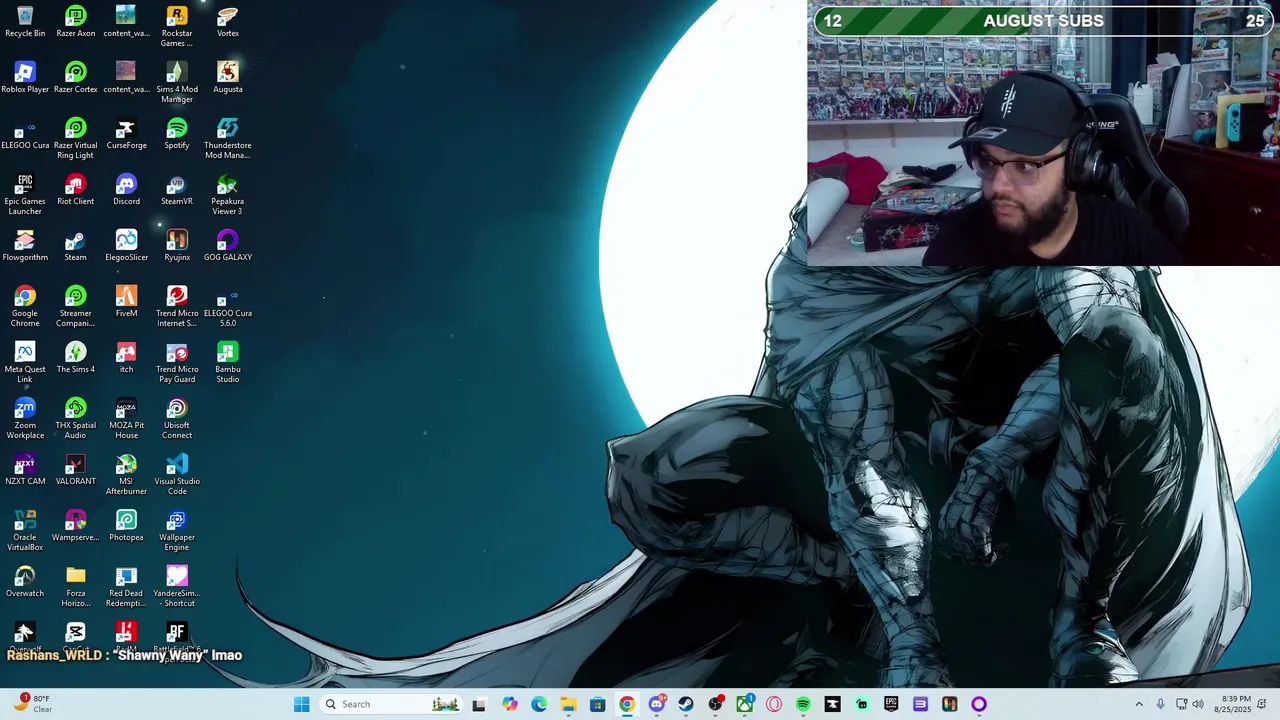Open ELEGOO Cura 5.6.0 desktop icon
Image resolution: width=1280 pixels, height=720 pixels.
point(228,306)
